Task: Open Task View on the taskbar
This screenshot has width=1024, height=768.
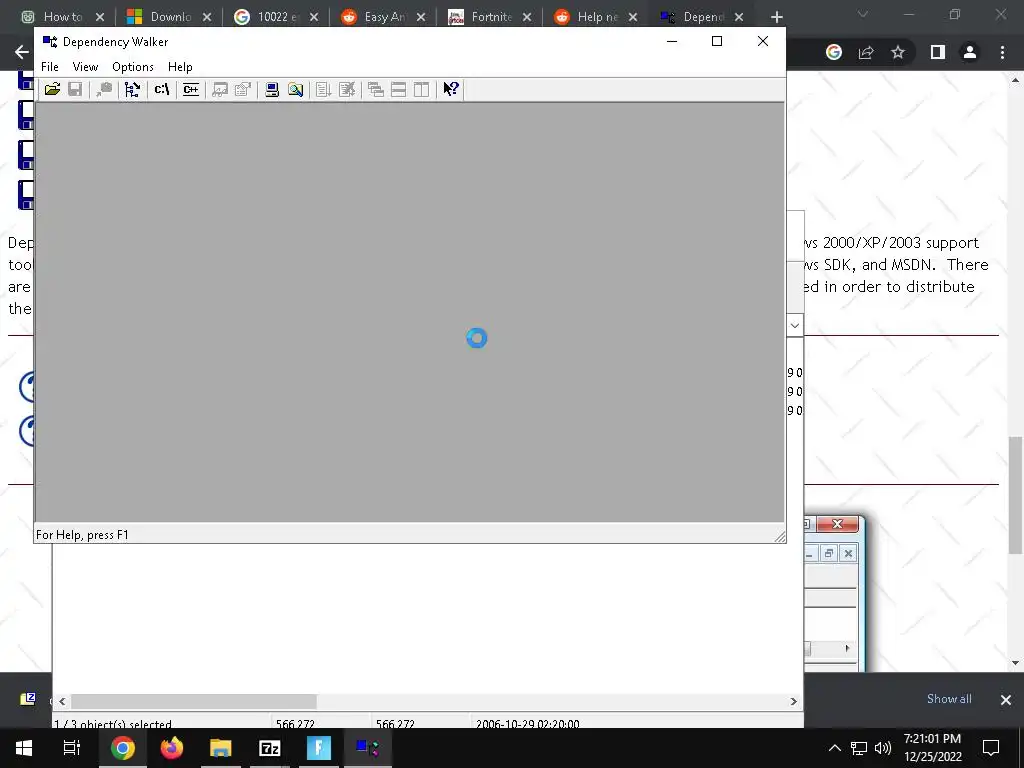Action: 71,748
